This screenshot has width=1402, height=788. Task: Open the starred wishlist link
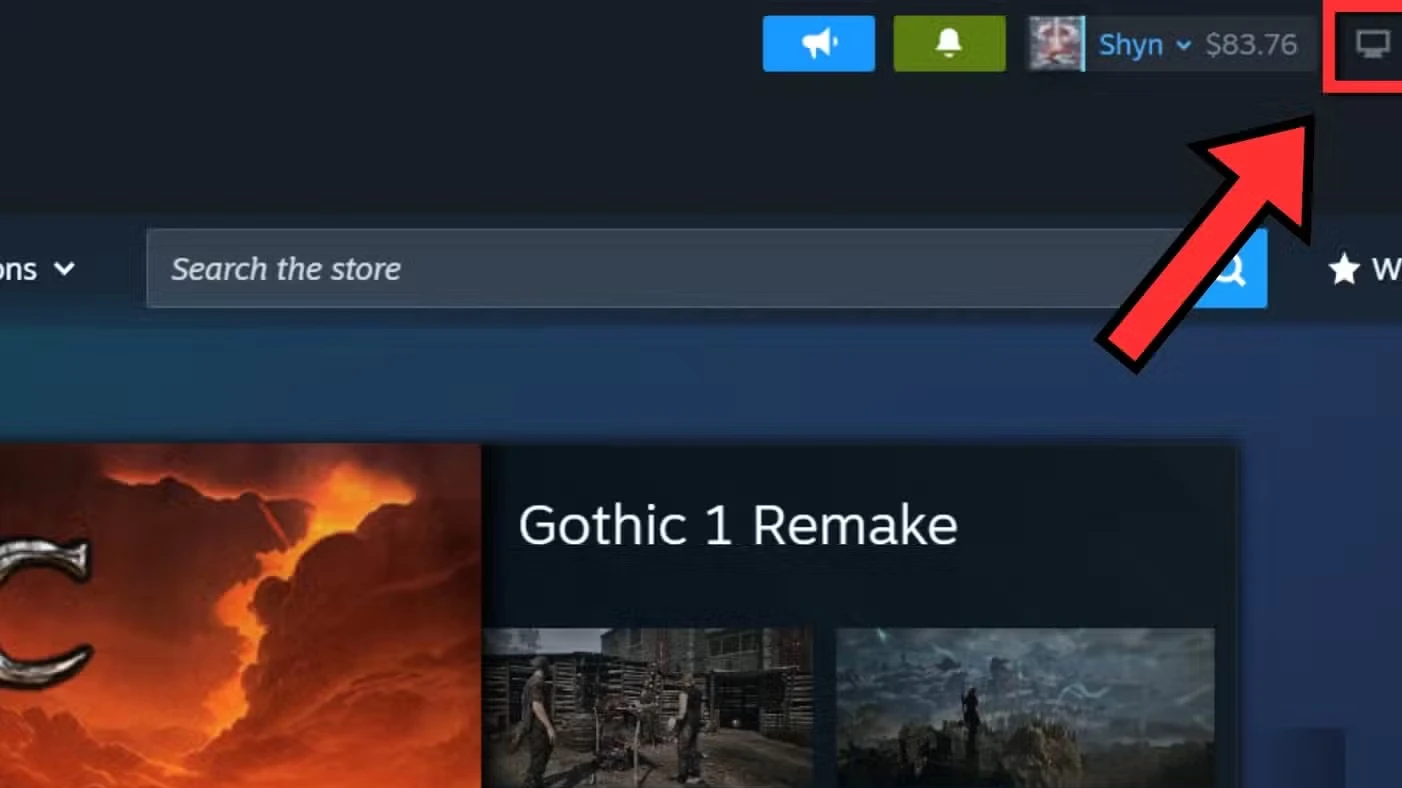pos(1365,268)
